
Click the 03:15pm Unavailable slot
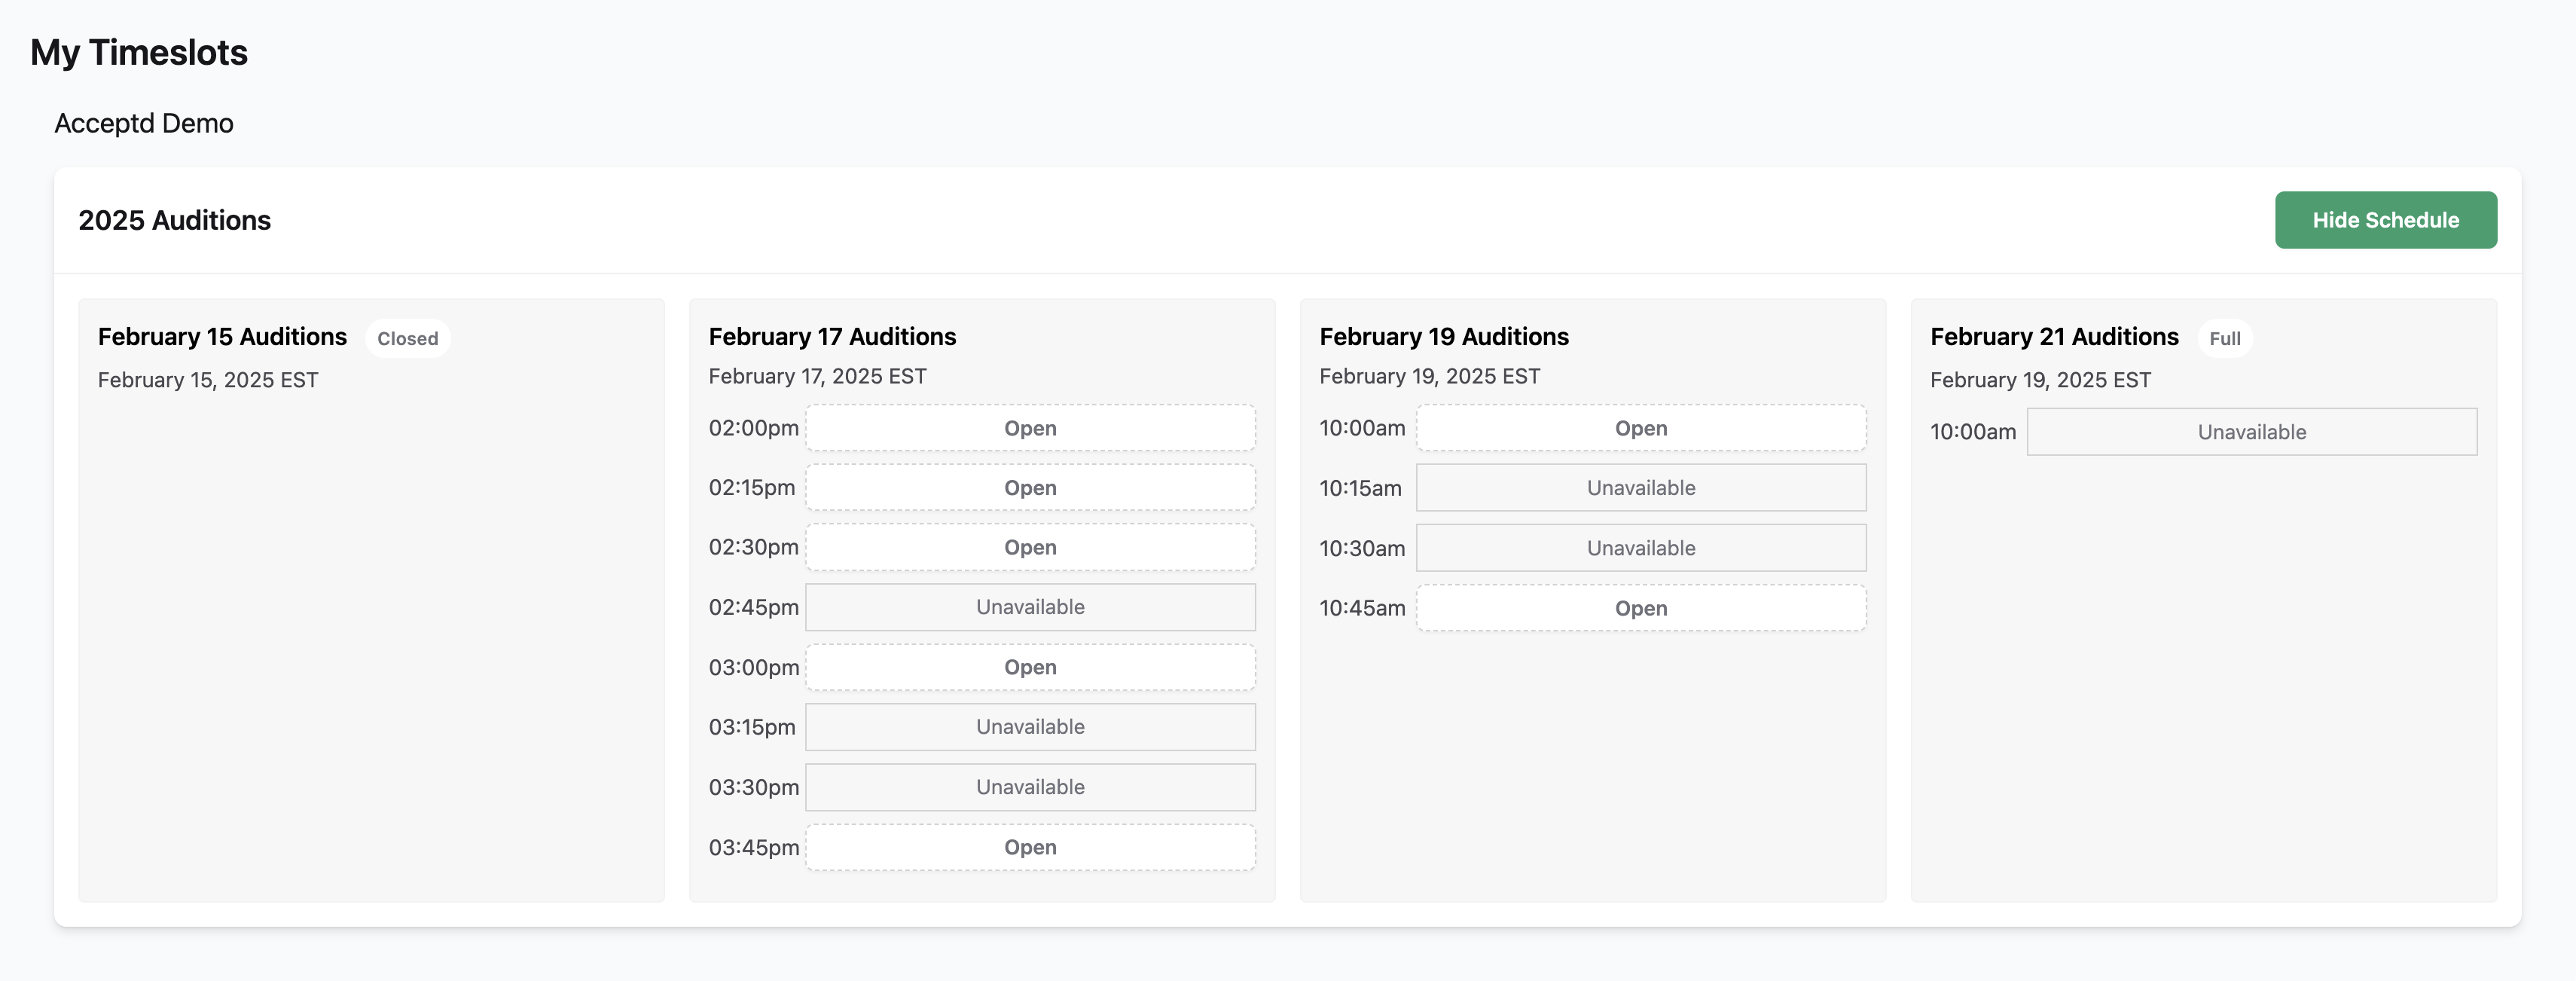[1030, 727]
